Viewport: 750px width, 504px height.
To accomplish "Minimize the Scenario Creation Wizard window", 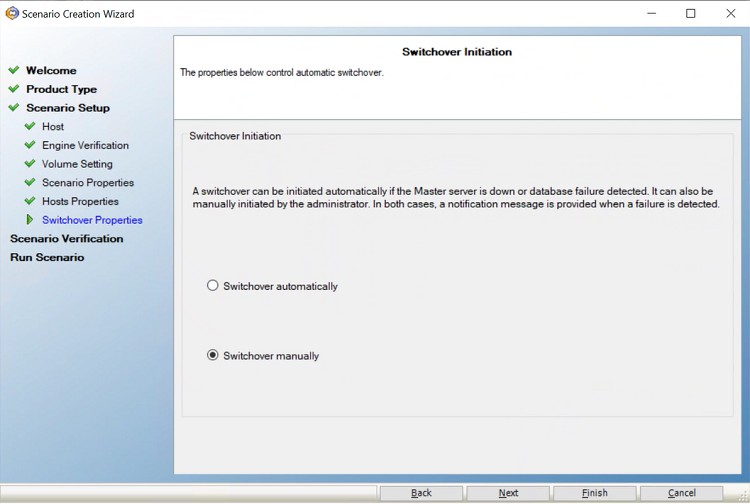I will [651, 13].
